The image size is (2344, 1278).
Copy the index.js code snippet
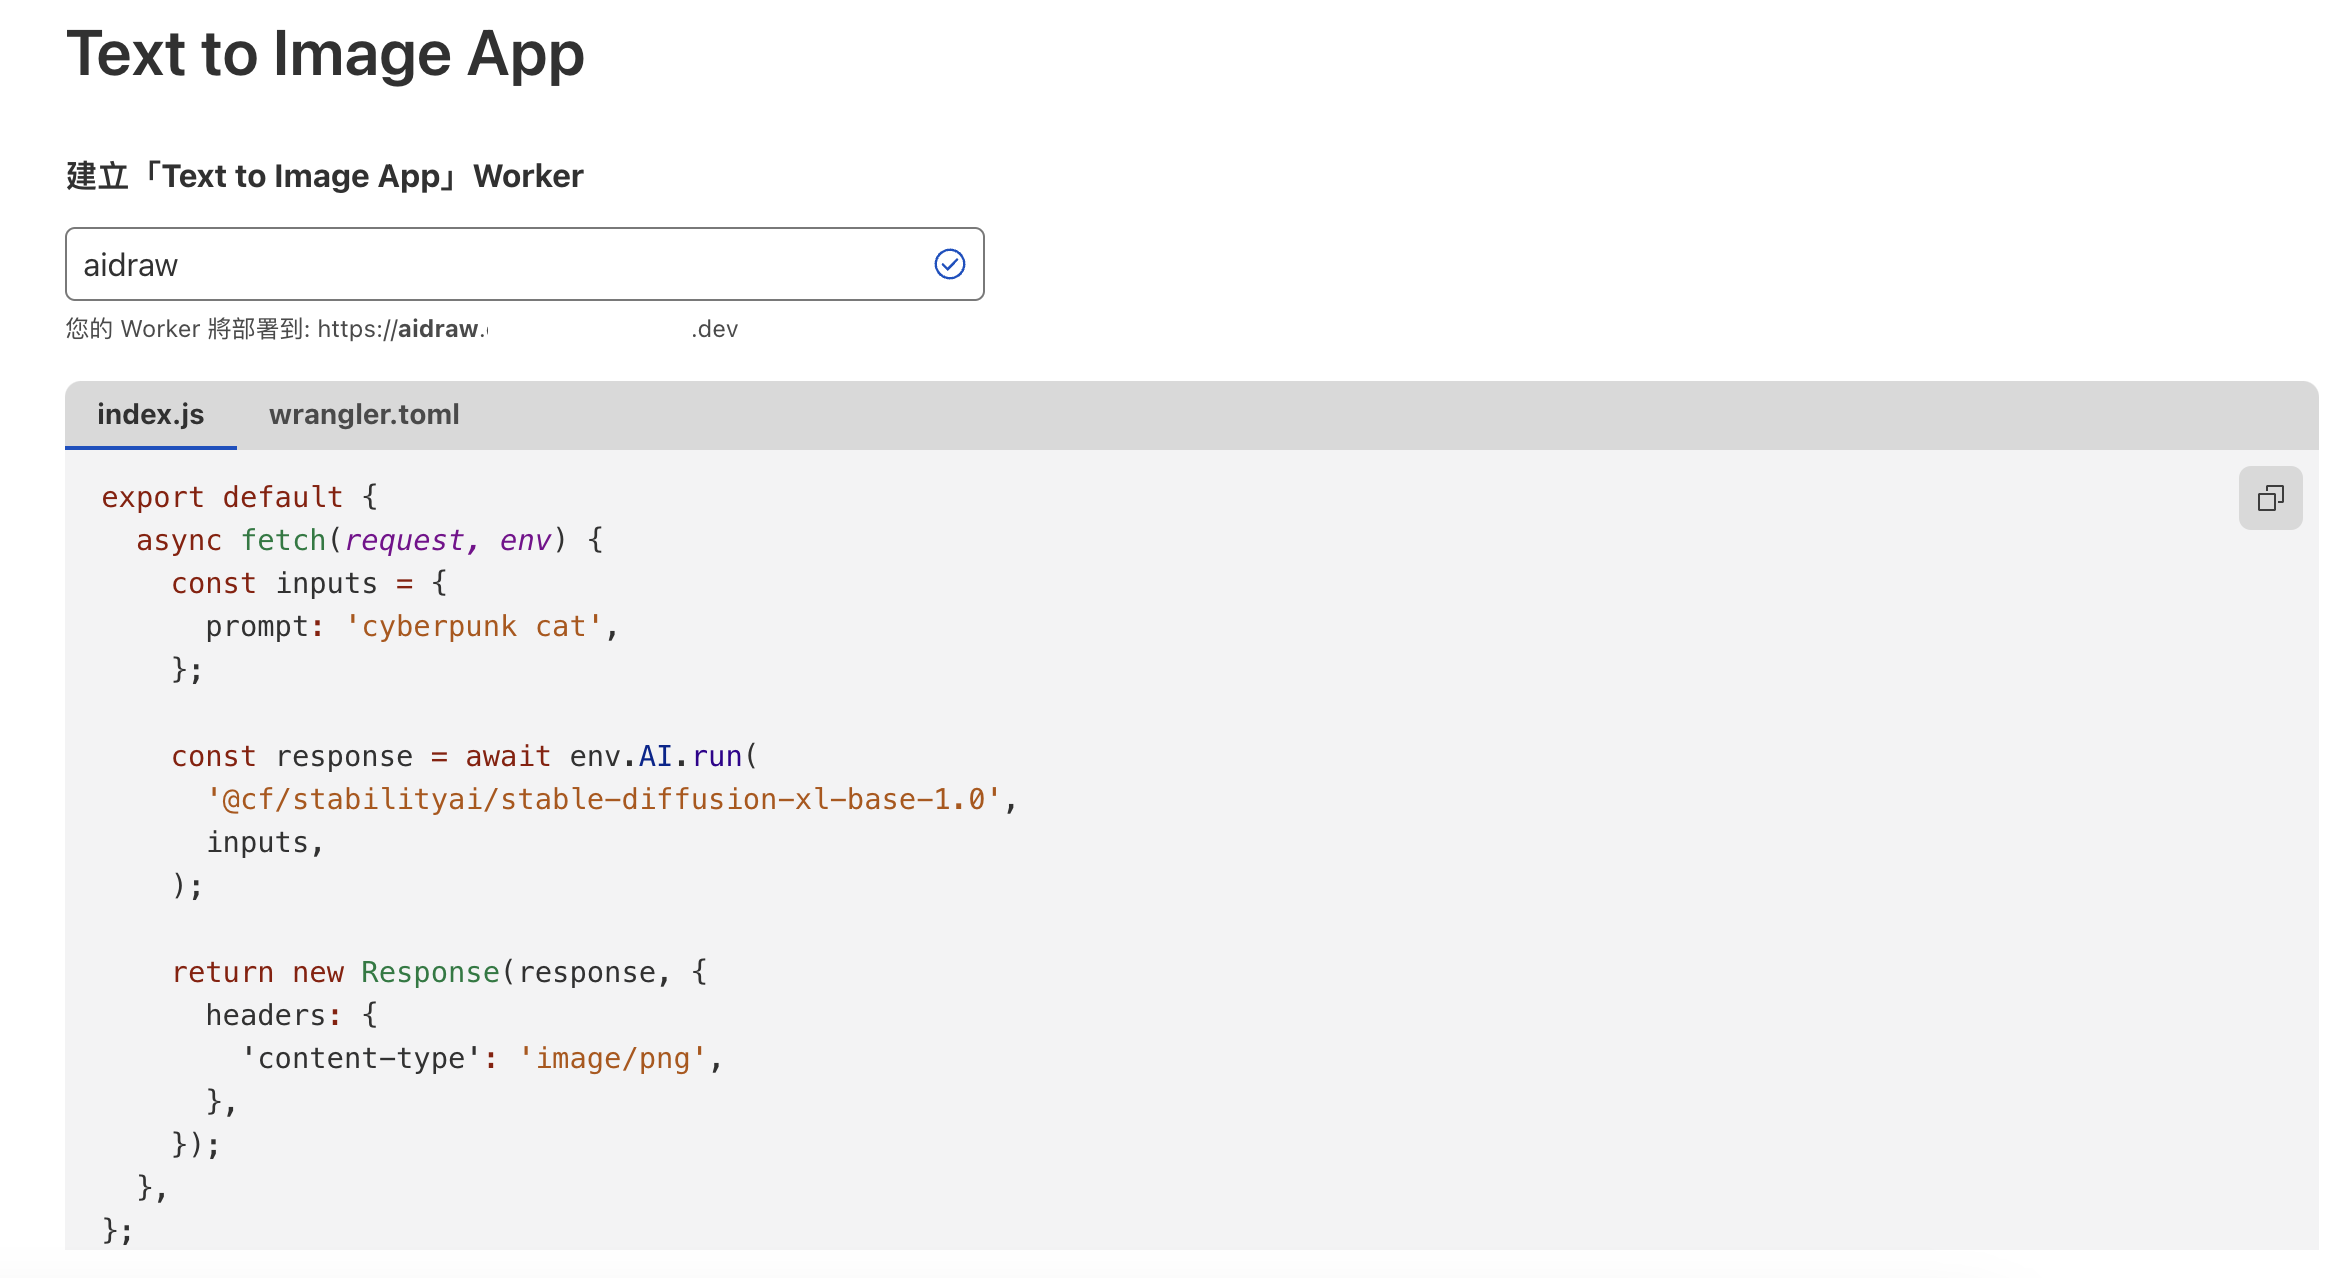pos(2270,498)
